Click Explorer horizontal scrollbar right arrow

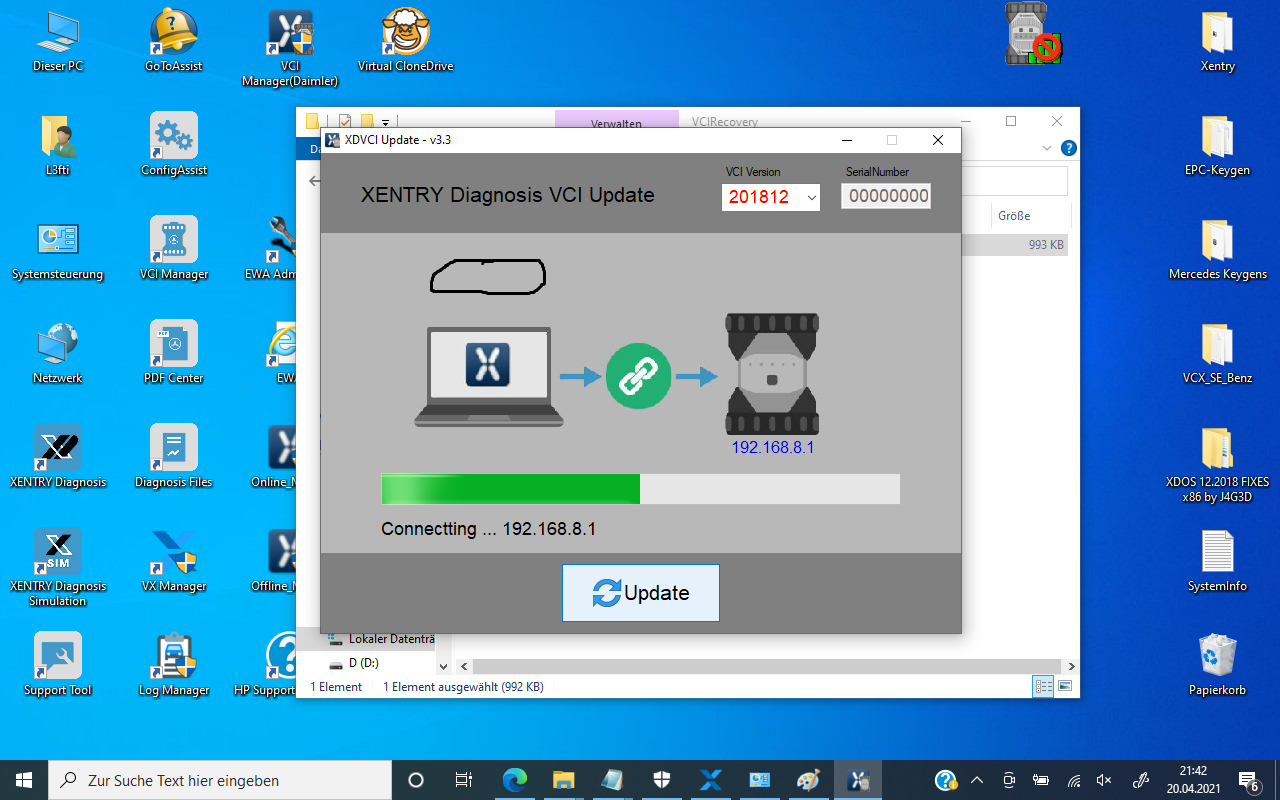[1071, 666]
